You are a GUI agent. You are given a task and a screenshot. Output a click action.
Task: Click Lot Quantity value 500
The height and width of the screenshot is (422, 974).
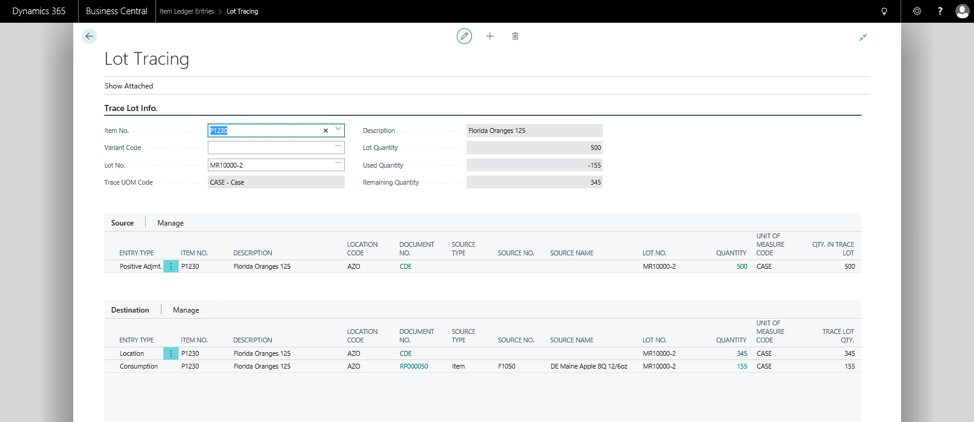click(x=534, y=148)
